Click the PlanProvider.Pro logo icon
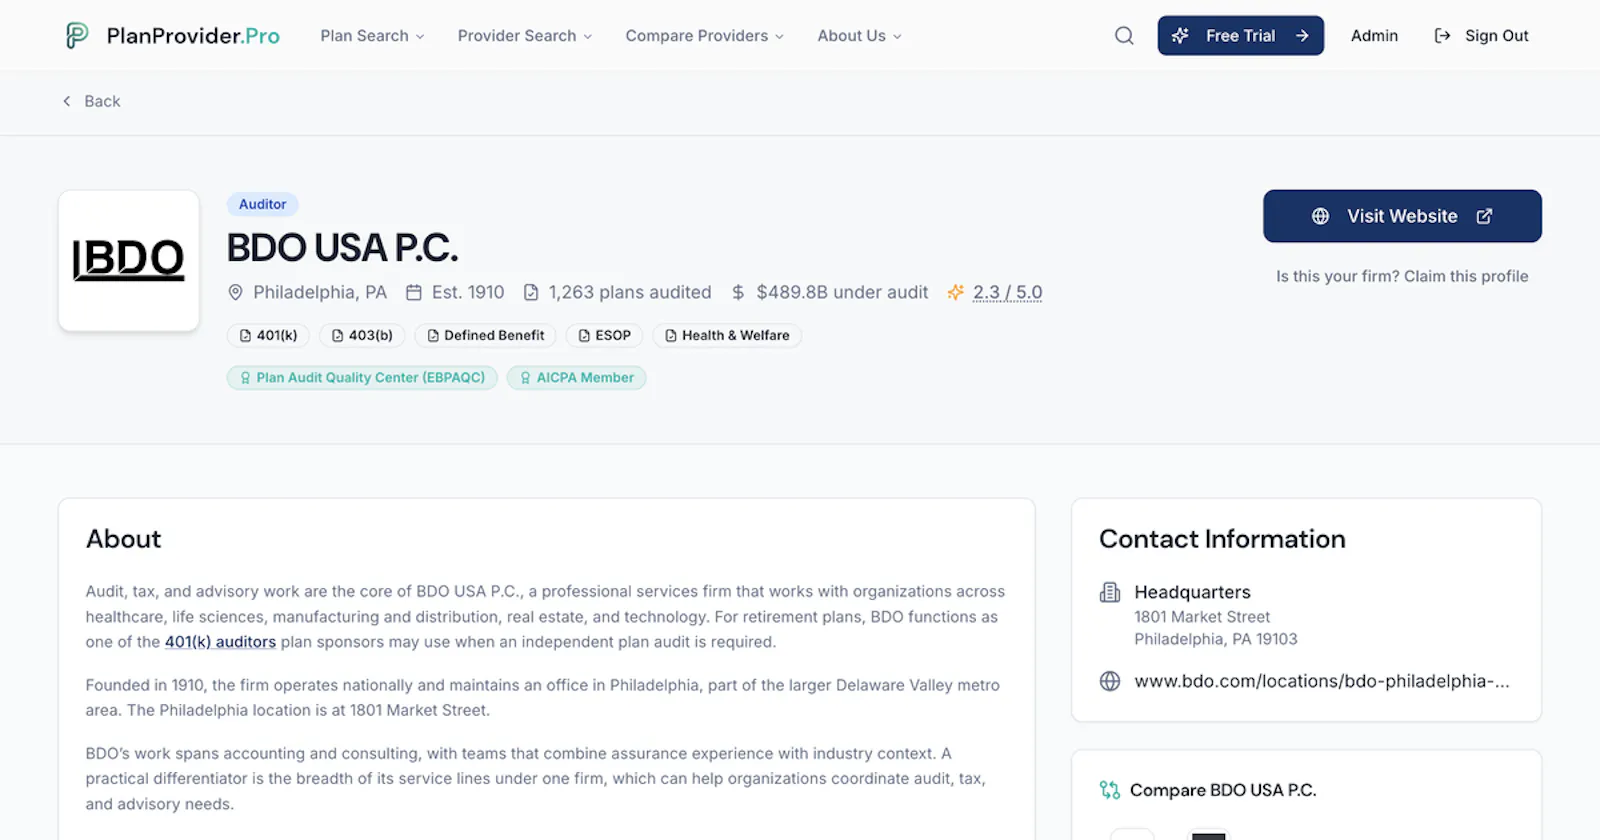 pos(77,36)
